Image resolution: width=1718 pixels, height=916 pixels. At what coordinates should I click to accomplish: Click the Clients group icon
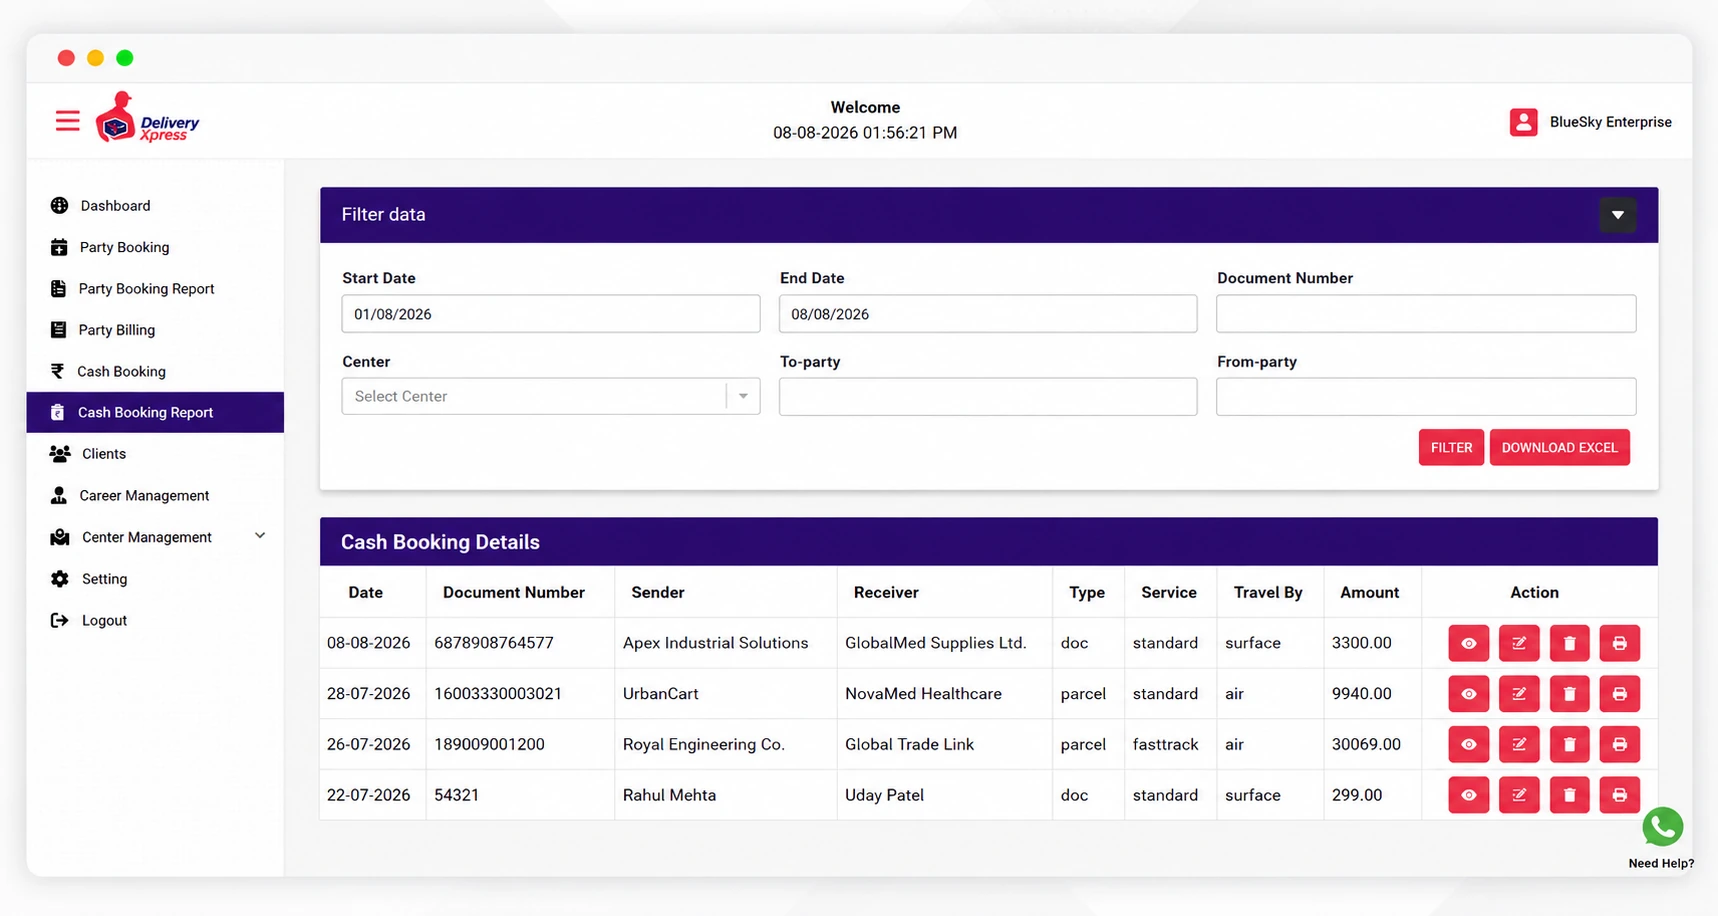60,454
